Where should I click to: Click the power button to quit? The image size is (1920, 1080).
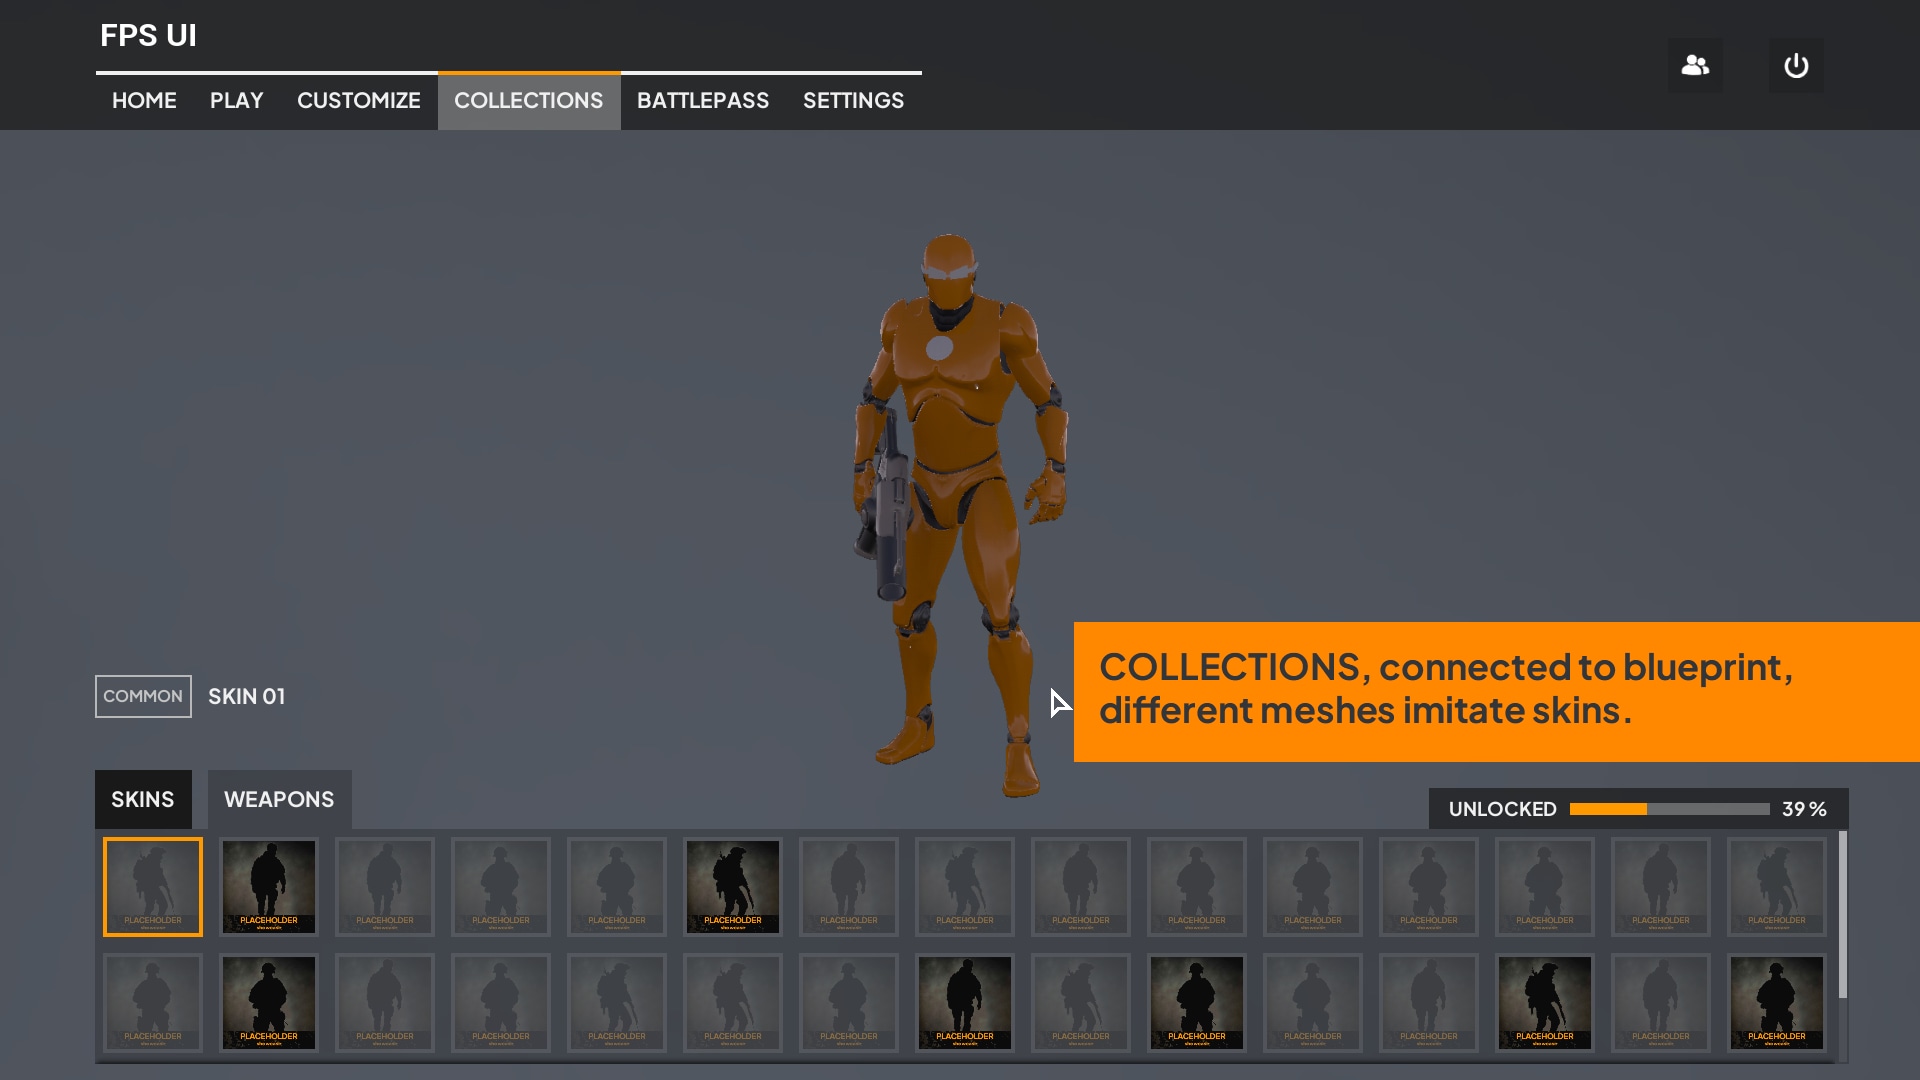click(1795, 65)
